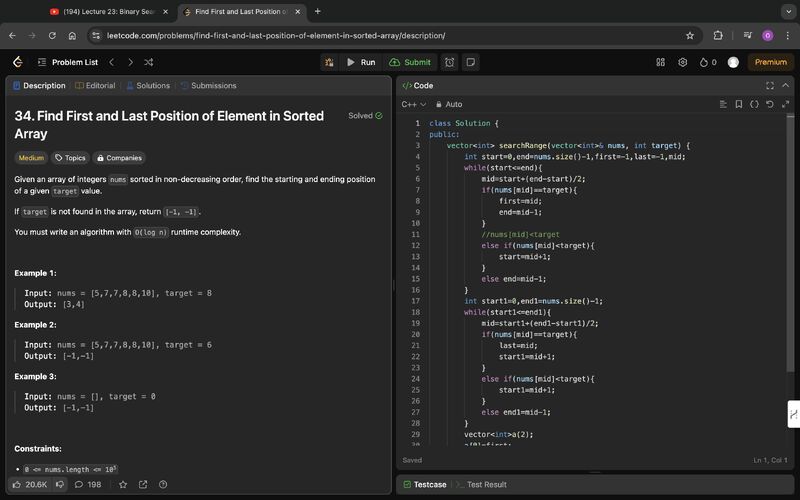Expand the Companies tag
The height and width of the screenshot is (500, 800).
pos(119,158)
